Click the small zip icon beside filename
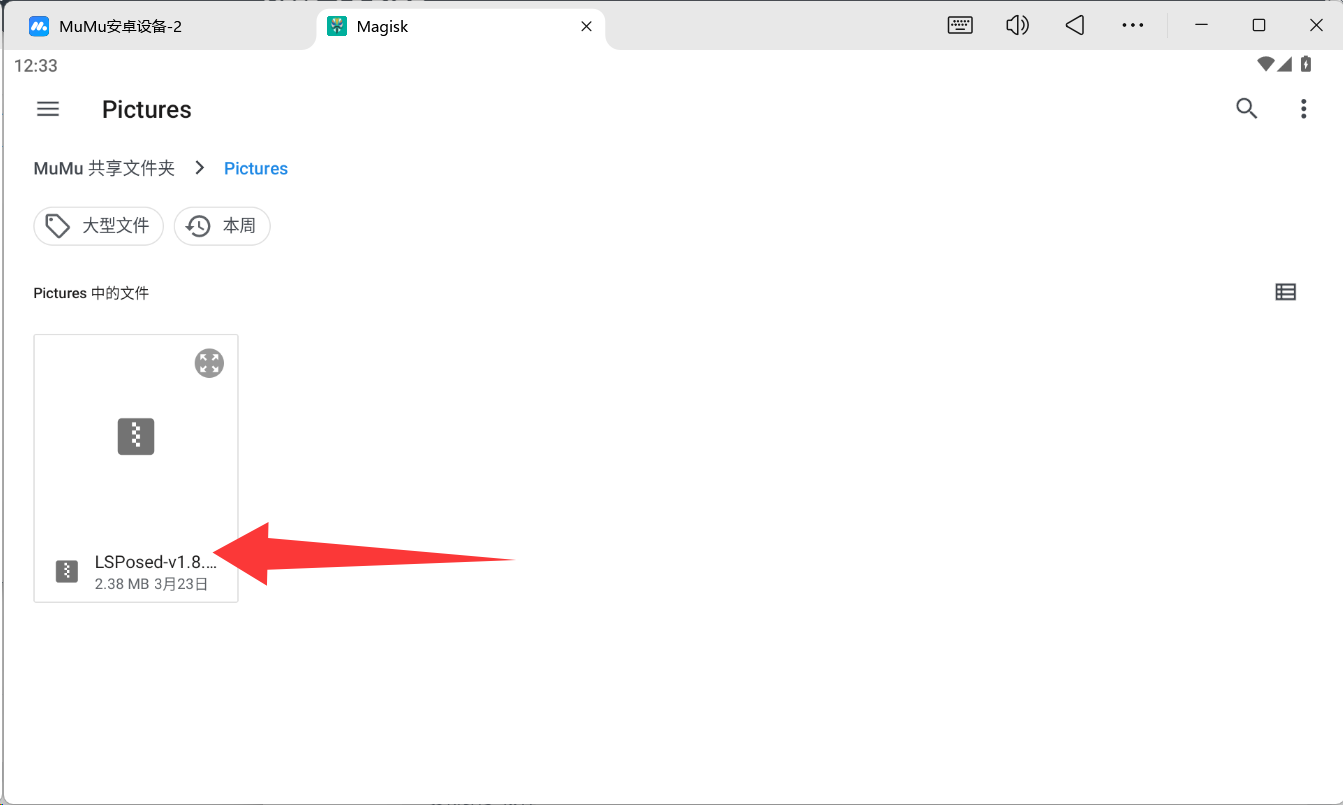The image size is (1343, 805). pyautogui.click(x=67, y=571)
